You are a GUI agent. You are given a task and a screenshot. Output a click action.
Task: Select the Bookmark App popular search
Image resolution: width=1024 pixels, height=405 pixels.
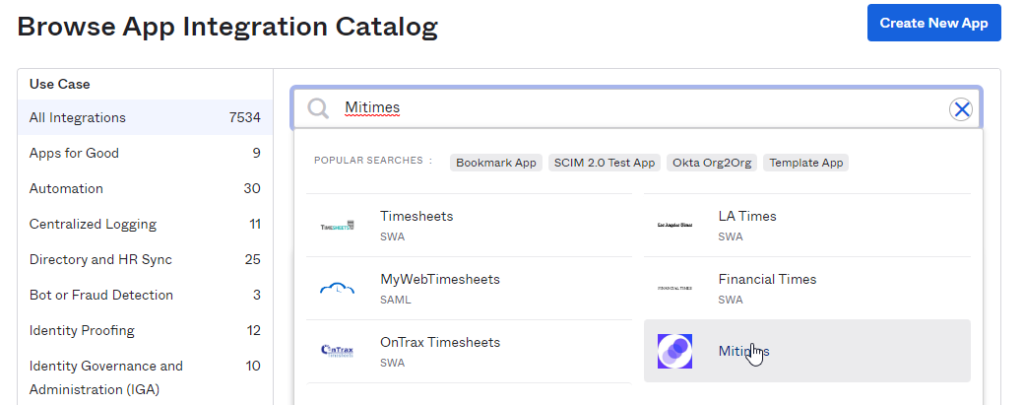(x=496, y=162)
